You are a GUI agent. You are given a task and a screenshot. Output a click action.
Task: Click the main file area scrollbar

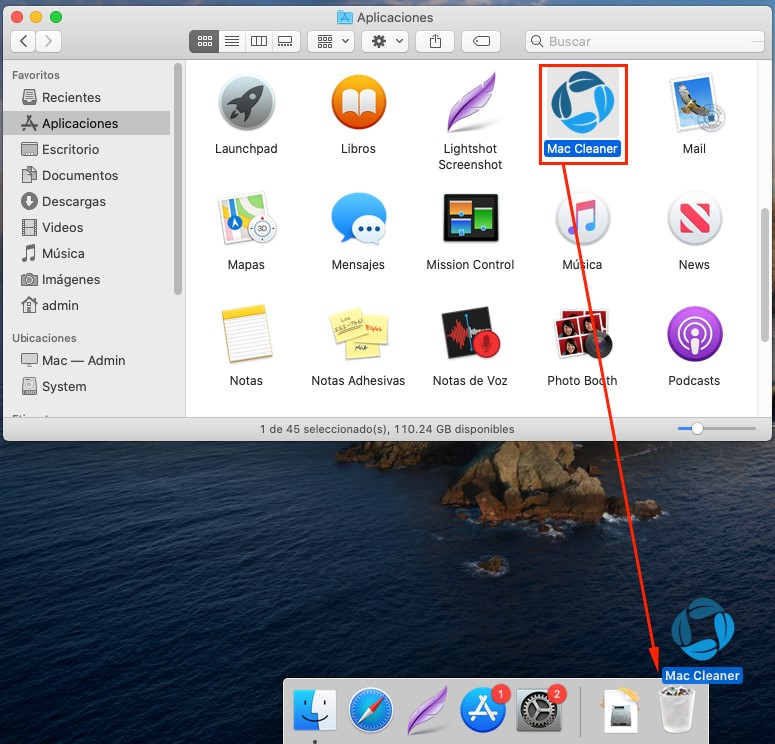click(x=765, y=275)
